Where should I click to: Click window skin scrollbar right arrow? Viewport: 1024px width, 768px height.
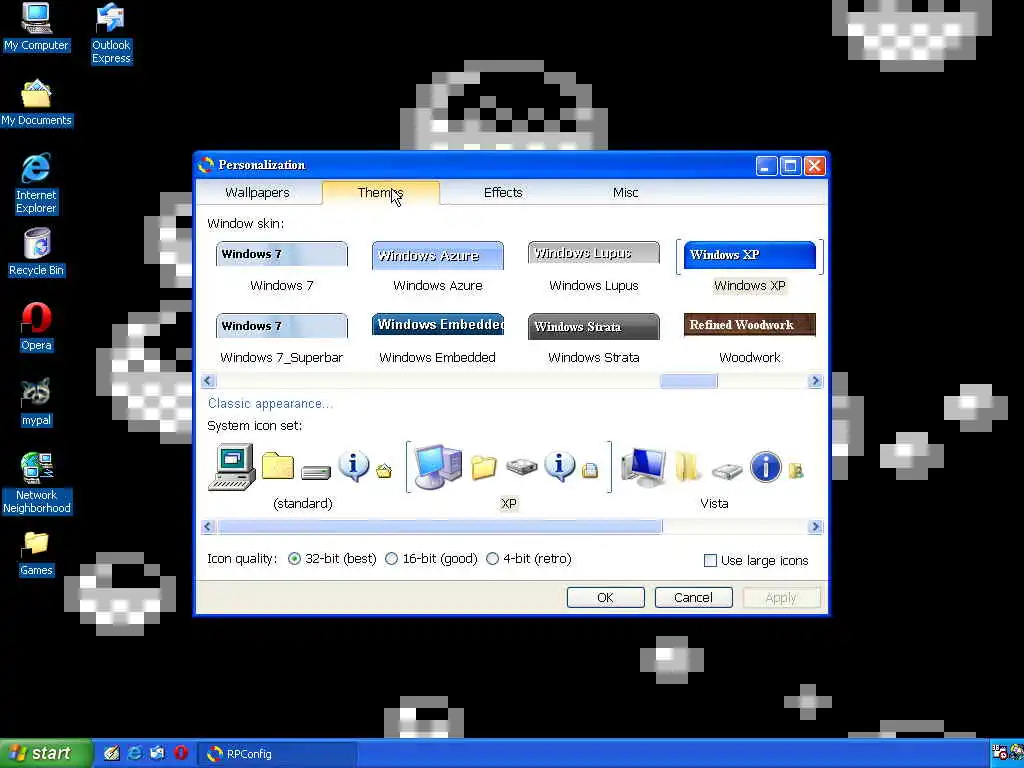[815, 381]
